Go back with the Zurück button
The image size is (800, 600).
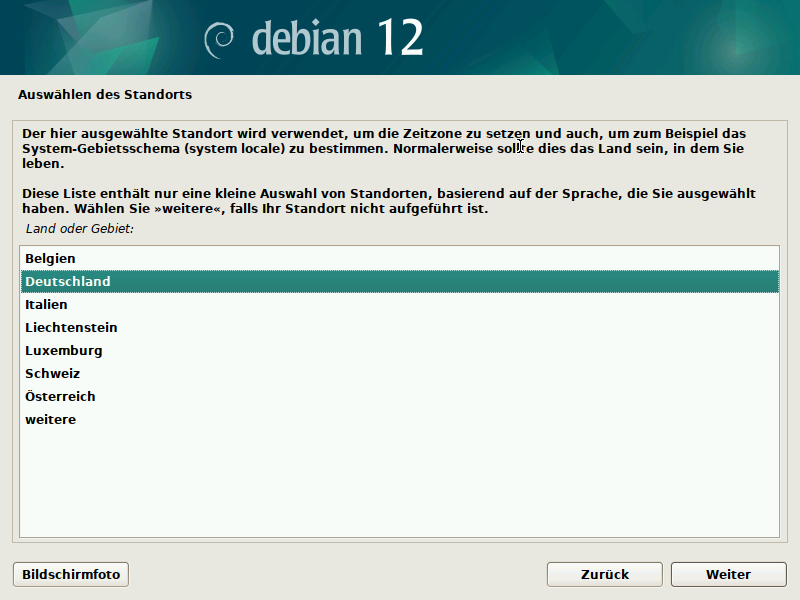pyautogui.click(x=604, y=575)
